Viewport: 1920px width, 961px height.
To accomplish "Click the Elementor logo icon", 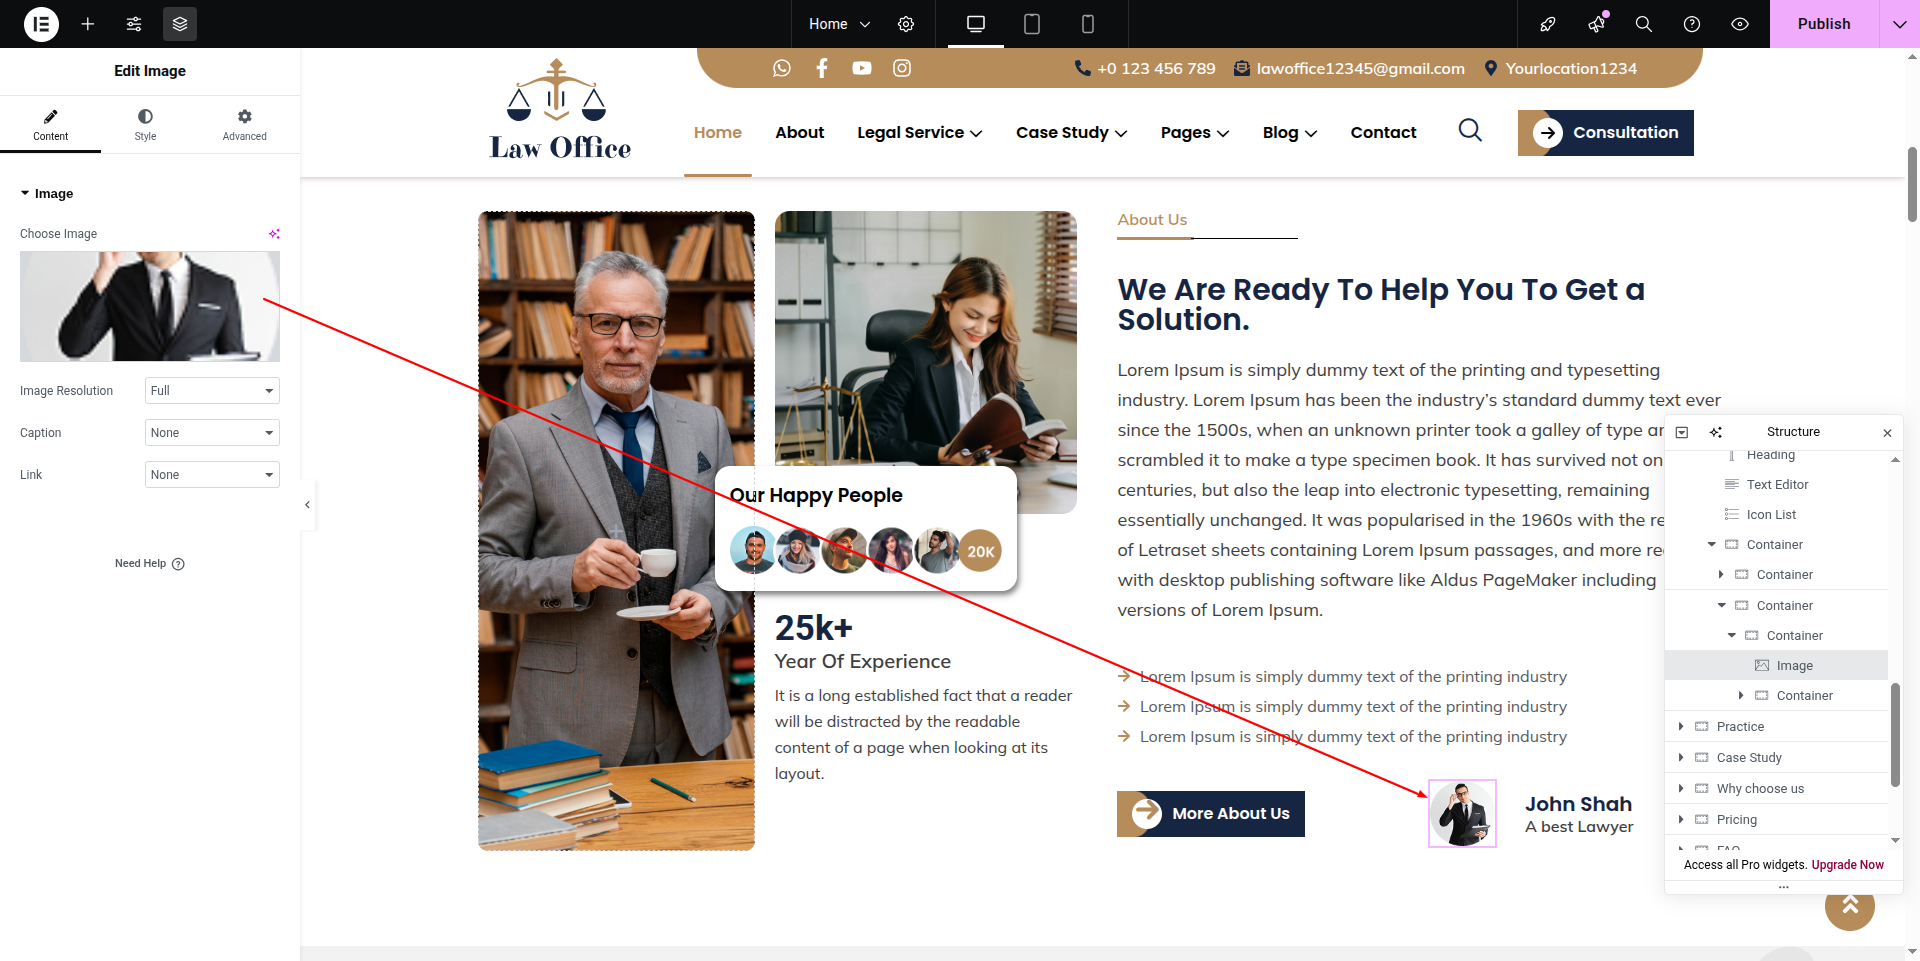I will coord(41,24).
